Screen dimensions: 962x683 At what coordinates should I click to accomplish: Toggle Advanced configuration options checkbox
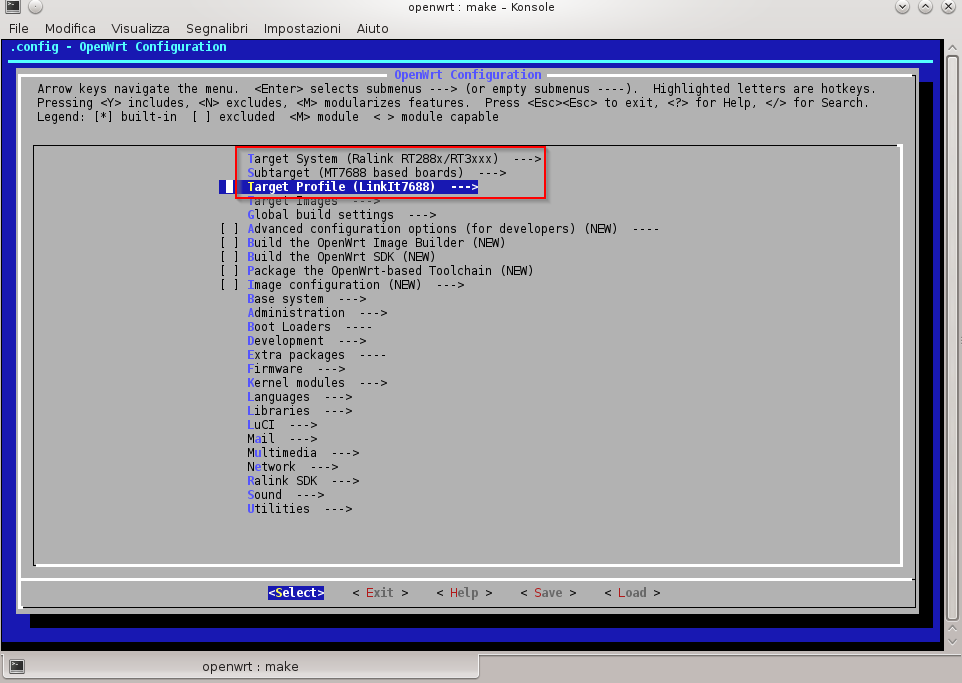230,229
